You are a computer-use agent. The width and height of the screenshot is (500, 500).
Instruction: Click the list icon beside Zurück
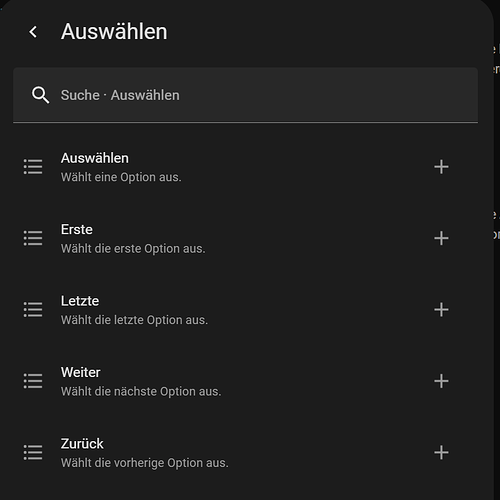click(x=33, y=452)
